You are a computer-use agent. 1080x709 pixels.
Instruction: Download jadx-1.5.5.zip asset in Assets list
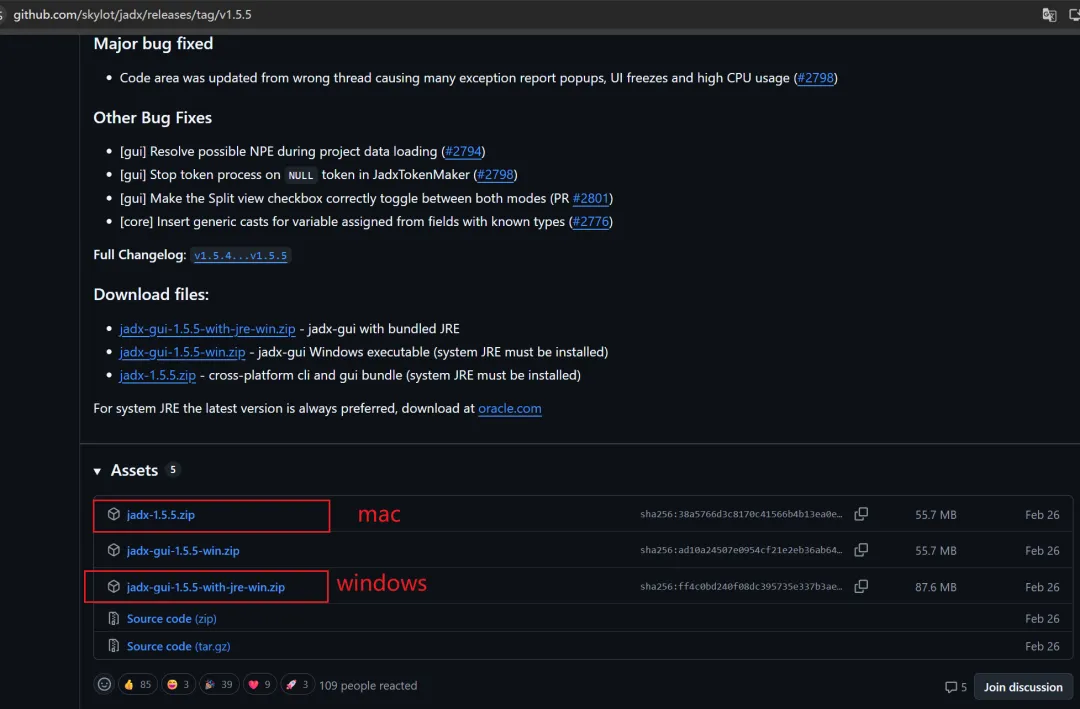coord(160,515)
